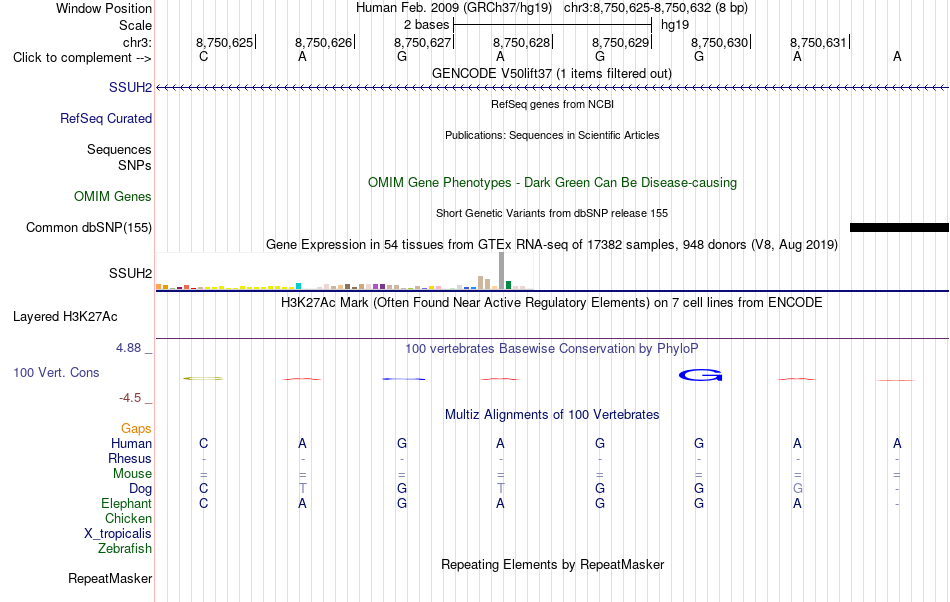Click the -4.5 PhyloP lower scale value
Image resolution: width=950 pixels, height=602 pixels.
(130, 397)
